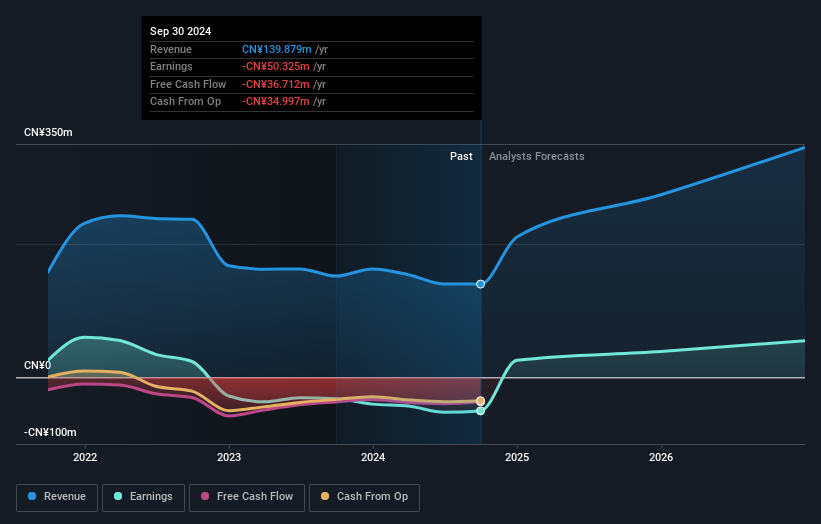Click the 2026 x-axis label

click(x=661, y=457)
